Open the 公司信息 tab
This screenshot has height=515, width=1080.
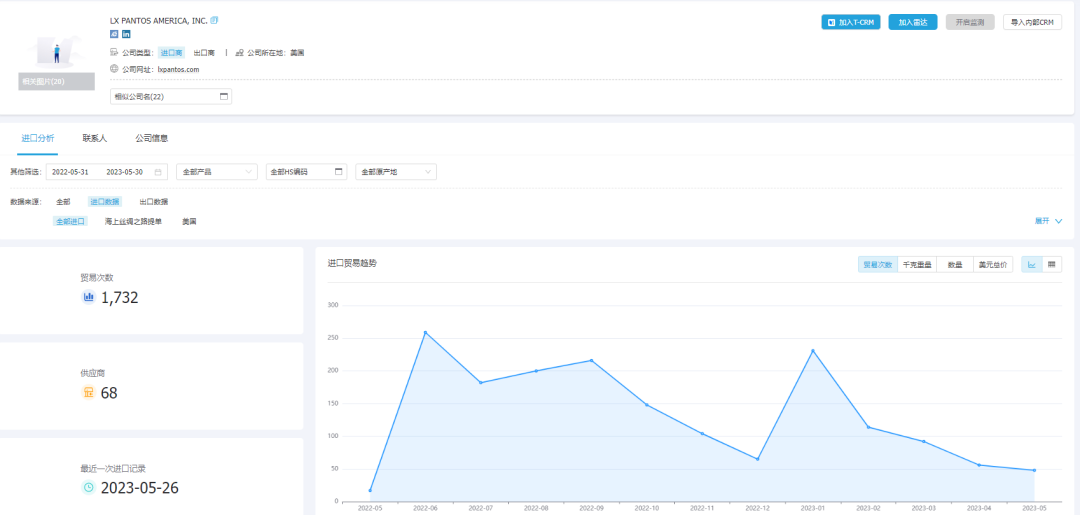(151, 138)
